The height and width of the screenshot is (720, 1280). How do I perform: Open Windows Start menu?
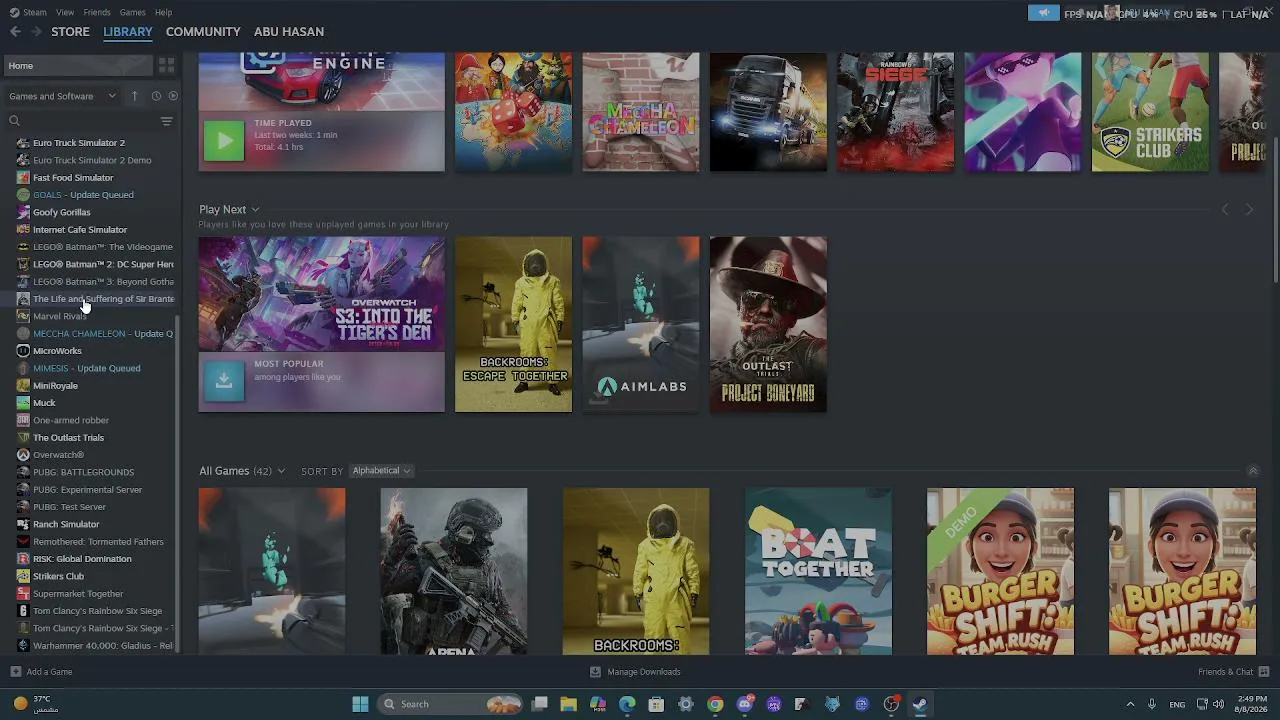[360, 704]
